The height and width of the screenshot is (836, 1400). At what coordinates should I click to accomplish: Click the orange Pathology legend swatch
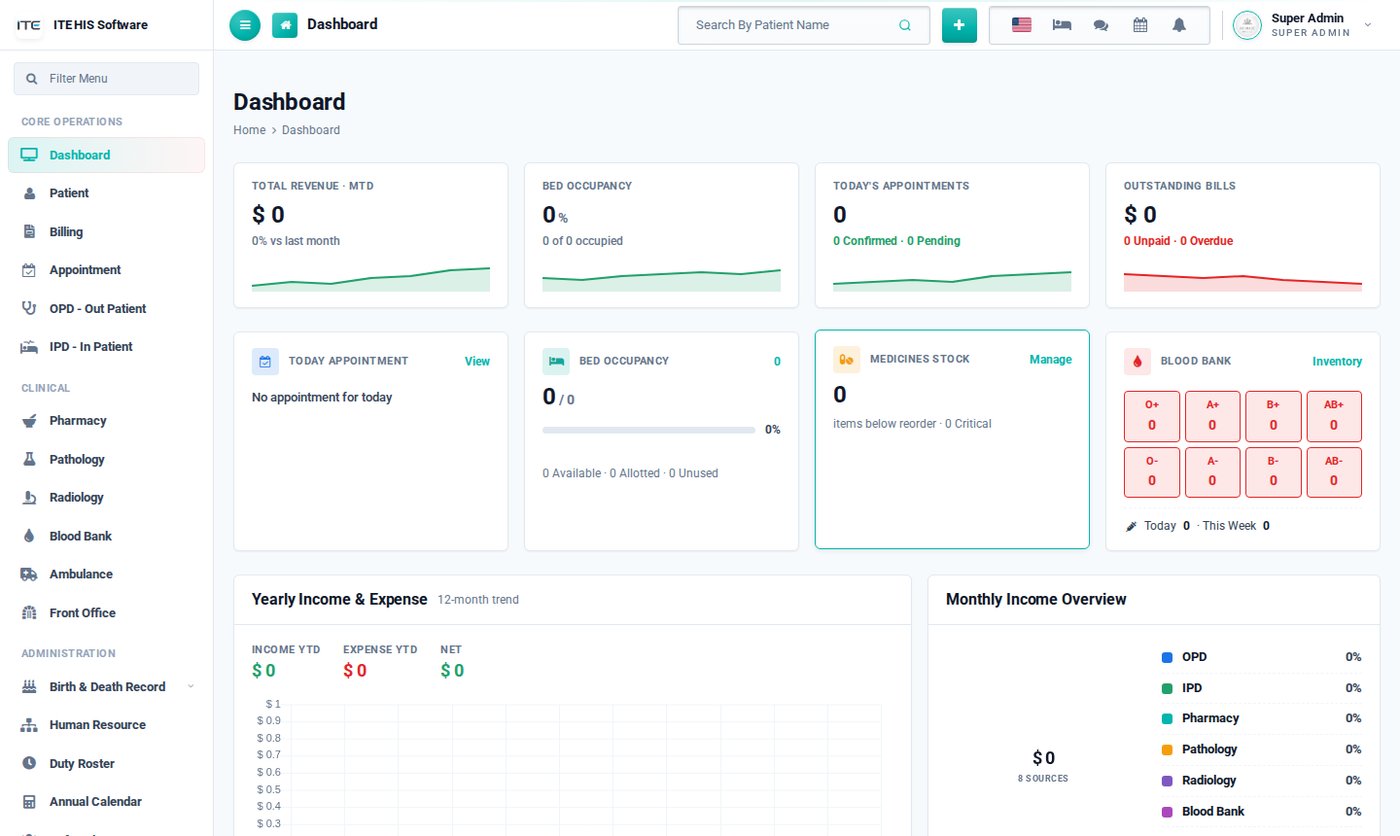(1166, 750)
